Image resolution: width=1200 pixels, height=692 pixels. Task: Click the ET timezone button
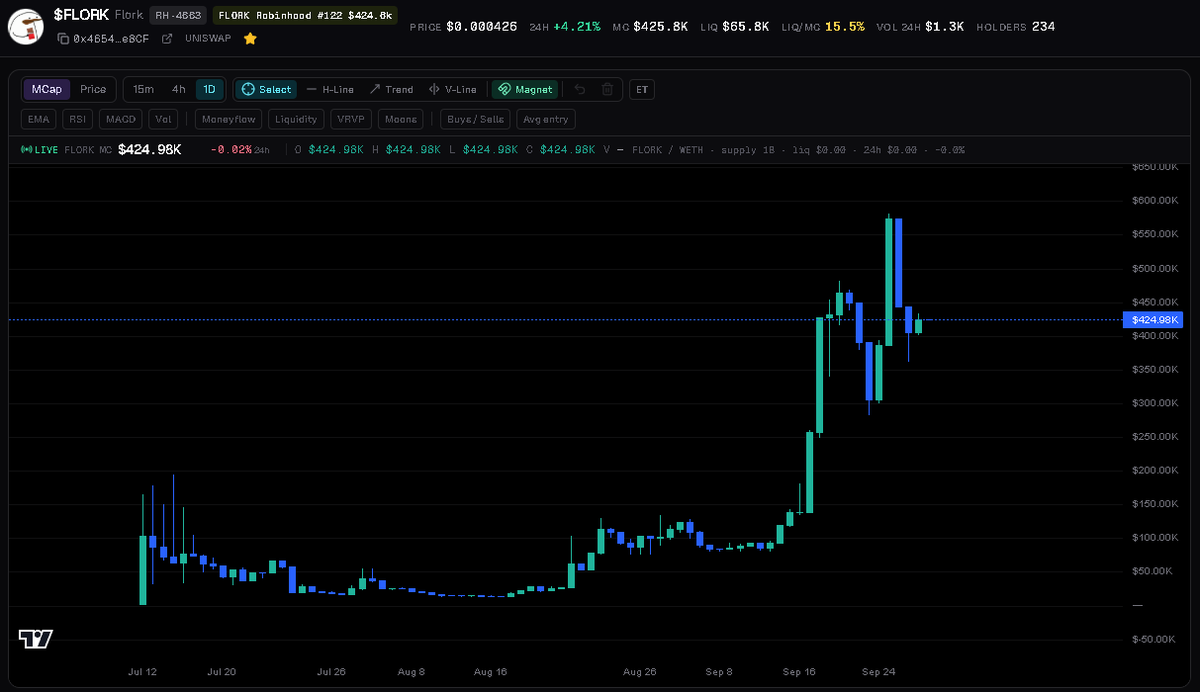click(x=642, y=89)
